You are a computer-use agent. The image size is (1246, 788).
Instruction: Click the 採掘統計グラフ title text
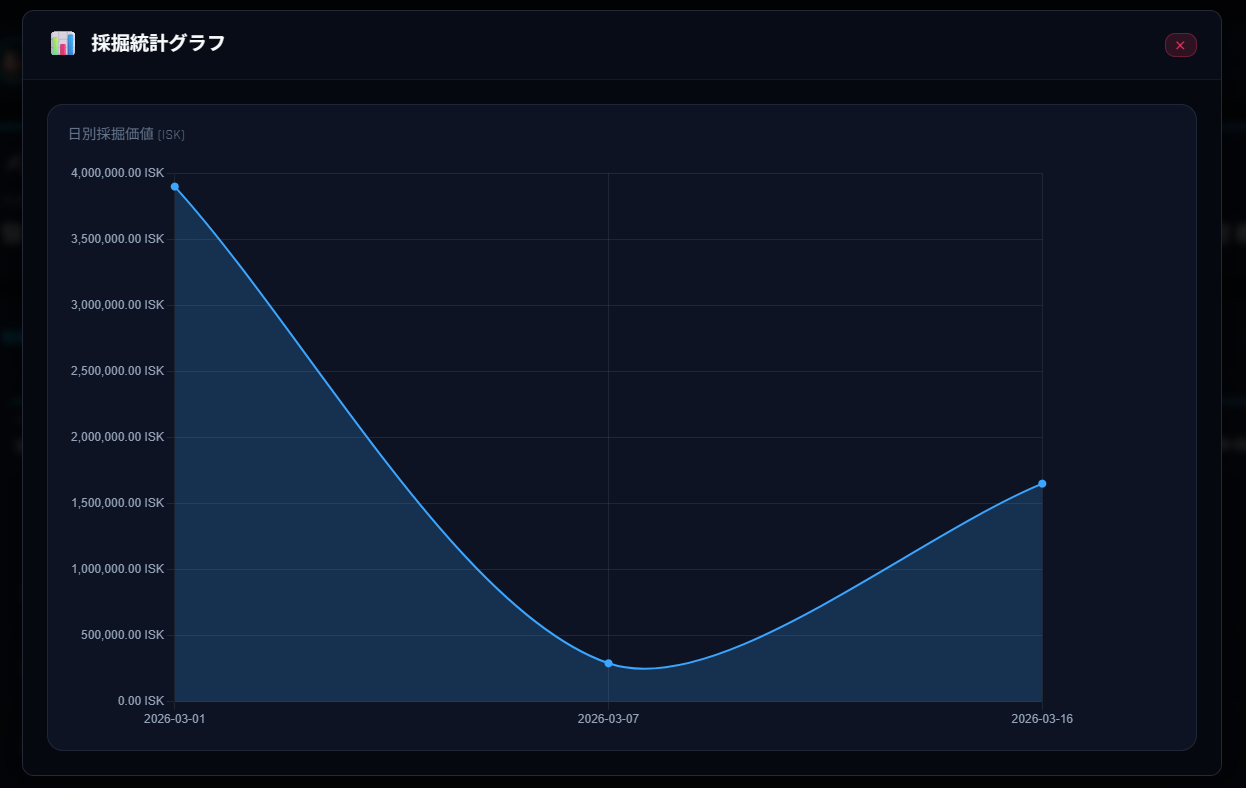(158, 44)
